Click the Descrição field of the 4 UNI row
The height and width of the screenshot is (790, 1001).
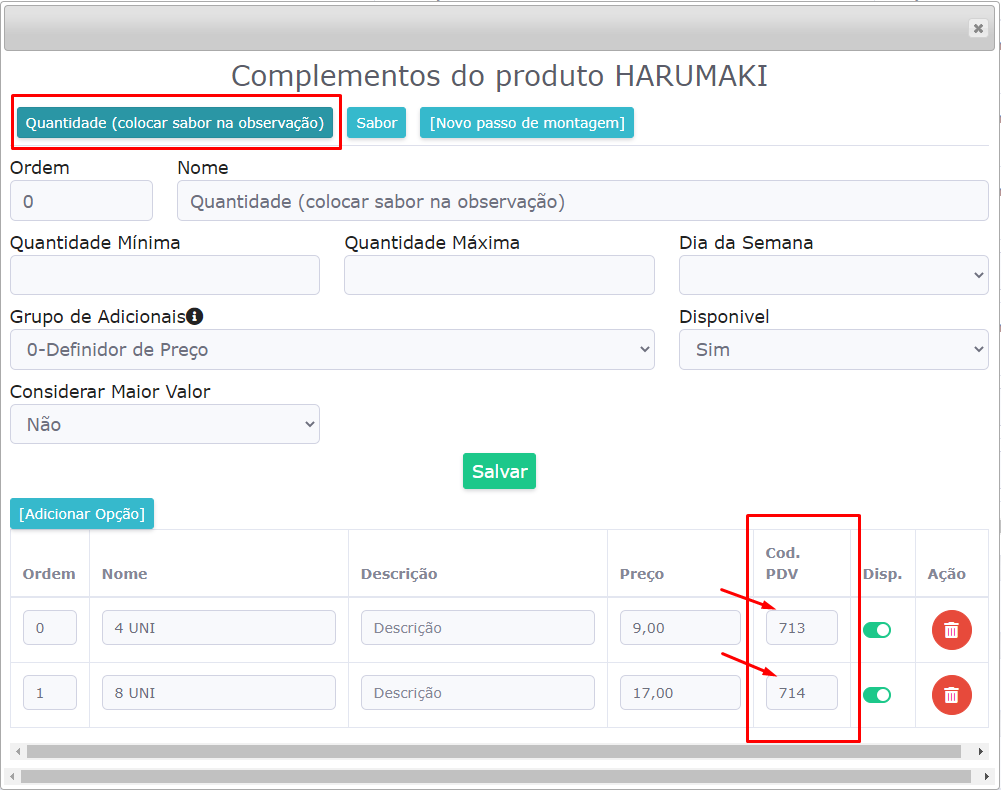click(x=478, y=627)
